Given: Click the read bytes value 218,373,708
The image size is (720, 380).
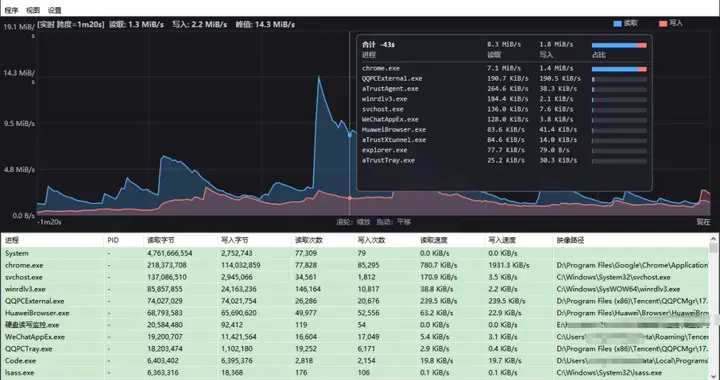Looking at the screenshot, I should [x=167, y=265].
